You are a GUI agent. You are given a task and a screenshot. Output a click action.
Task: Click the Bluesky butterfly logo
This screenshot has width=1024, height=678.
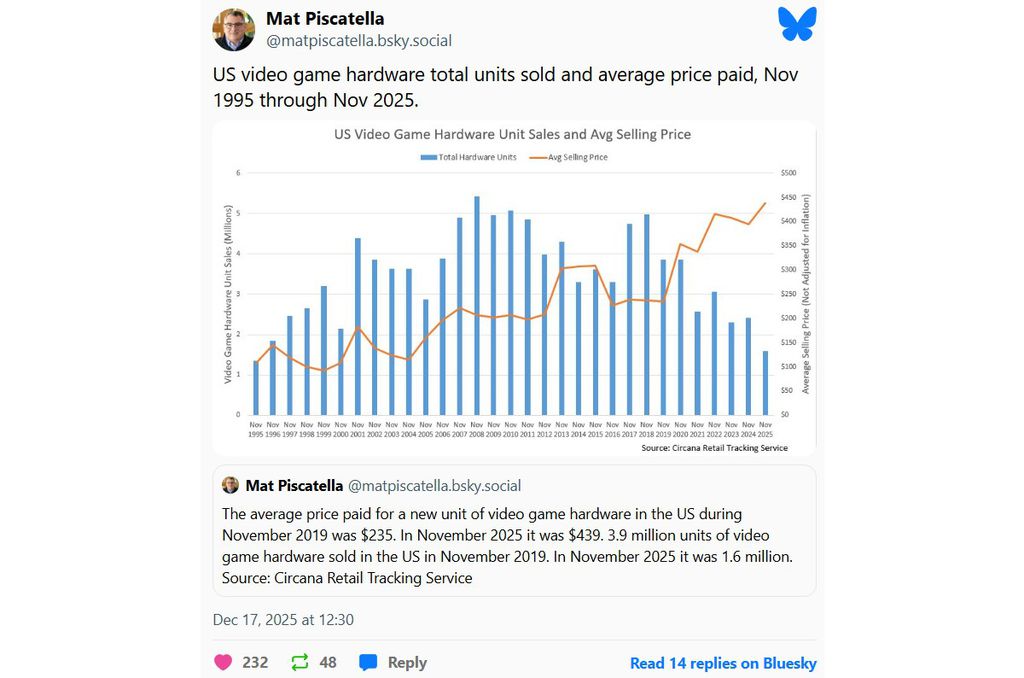[x=797, y=24]
